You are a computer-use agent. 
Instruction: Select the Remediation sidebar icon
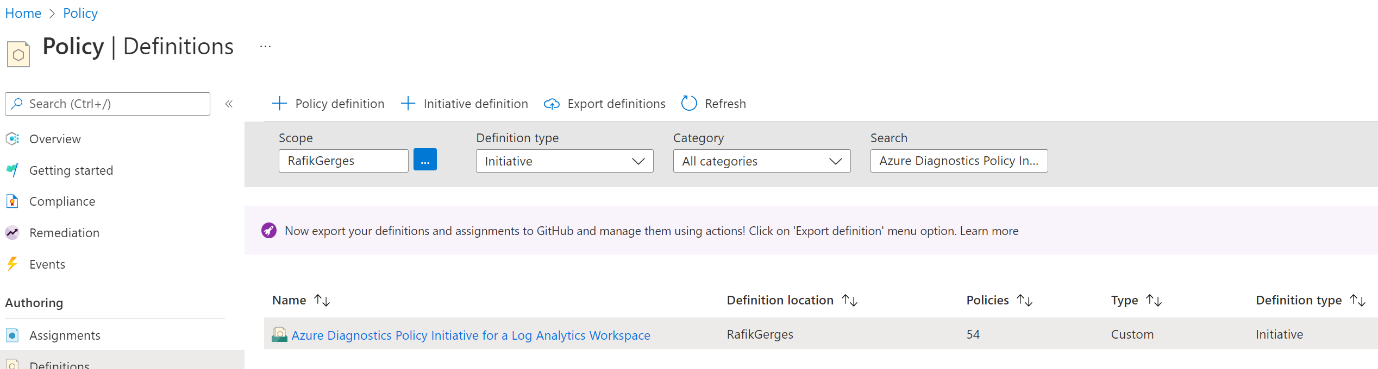click(13, 233)
